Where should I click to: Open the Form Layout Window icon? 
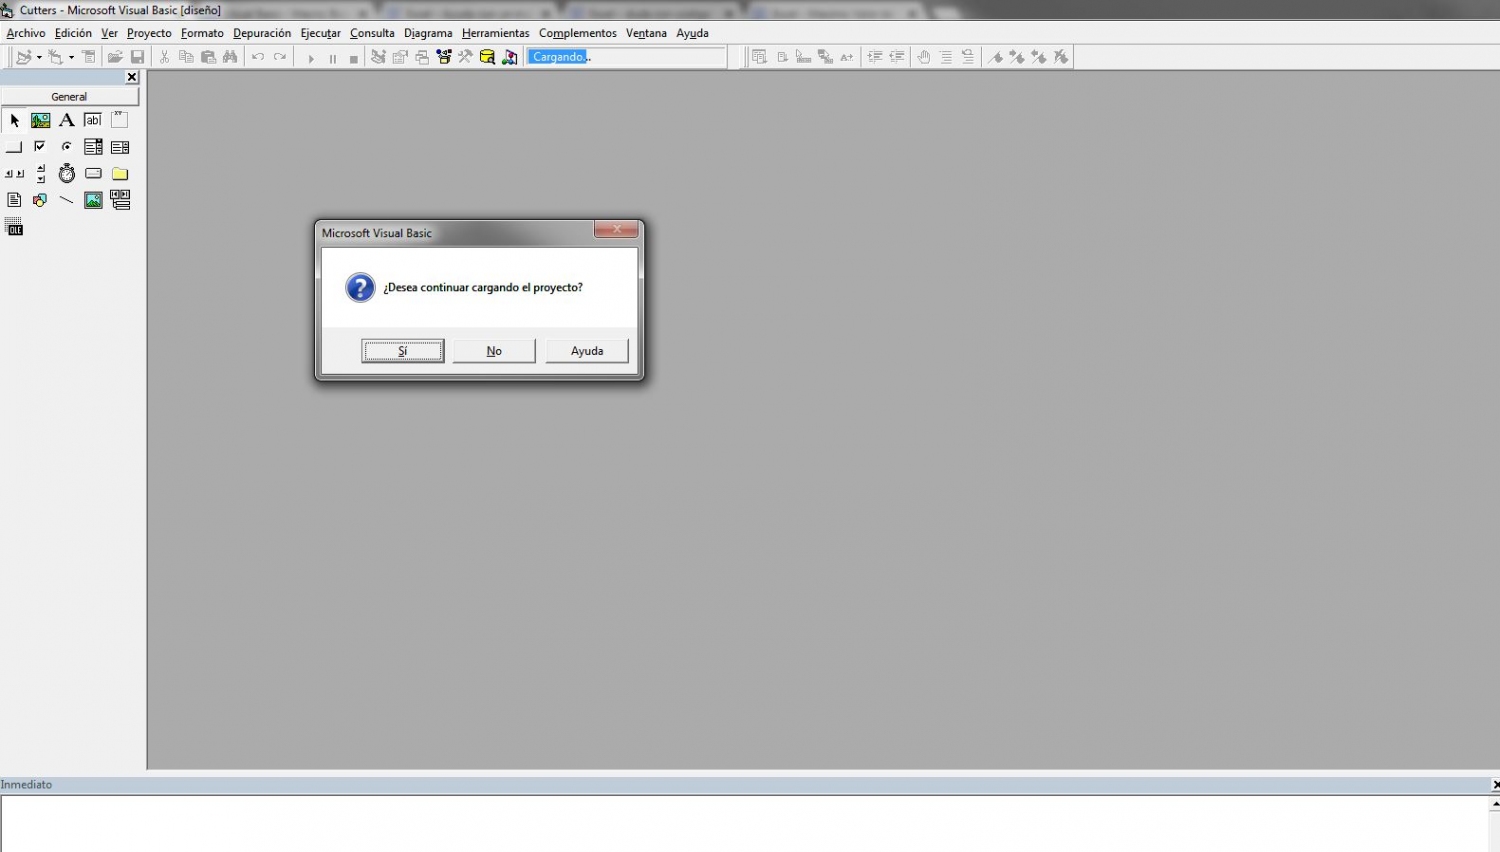coord(422,57)
